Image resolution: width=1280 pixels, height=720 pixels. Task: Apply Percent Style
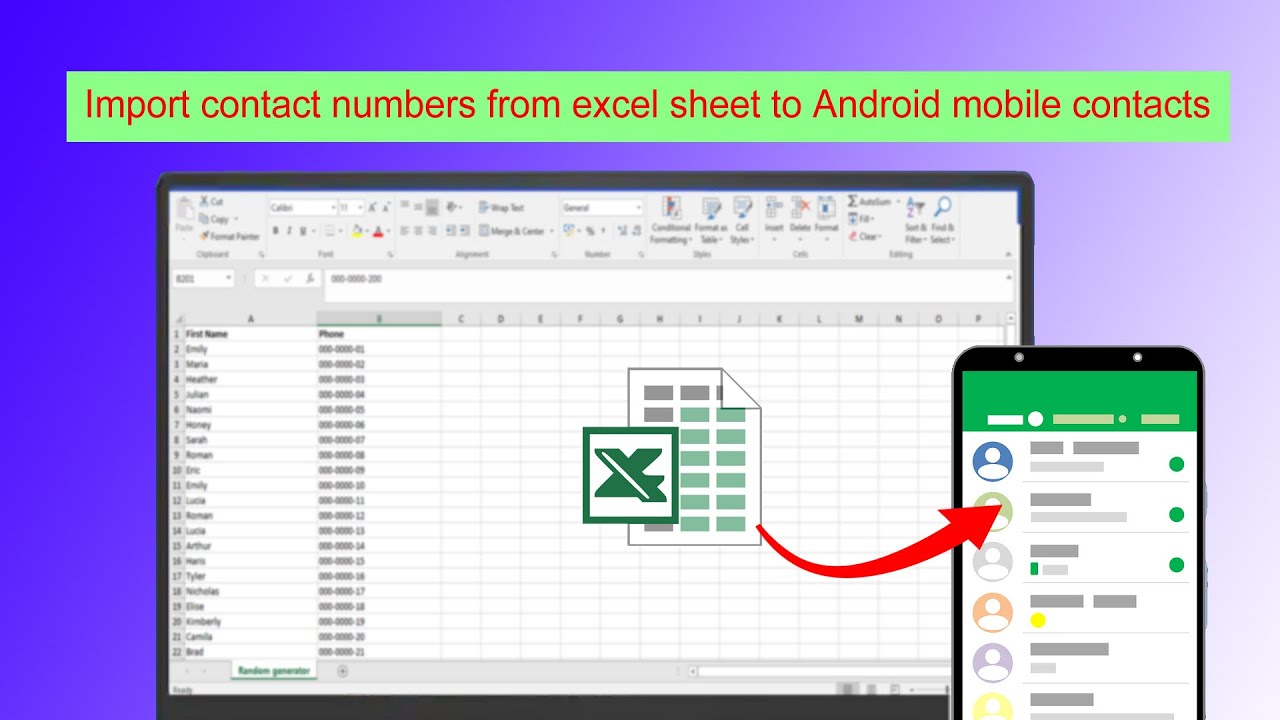coord(590,231)
